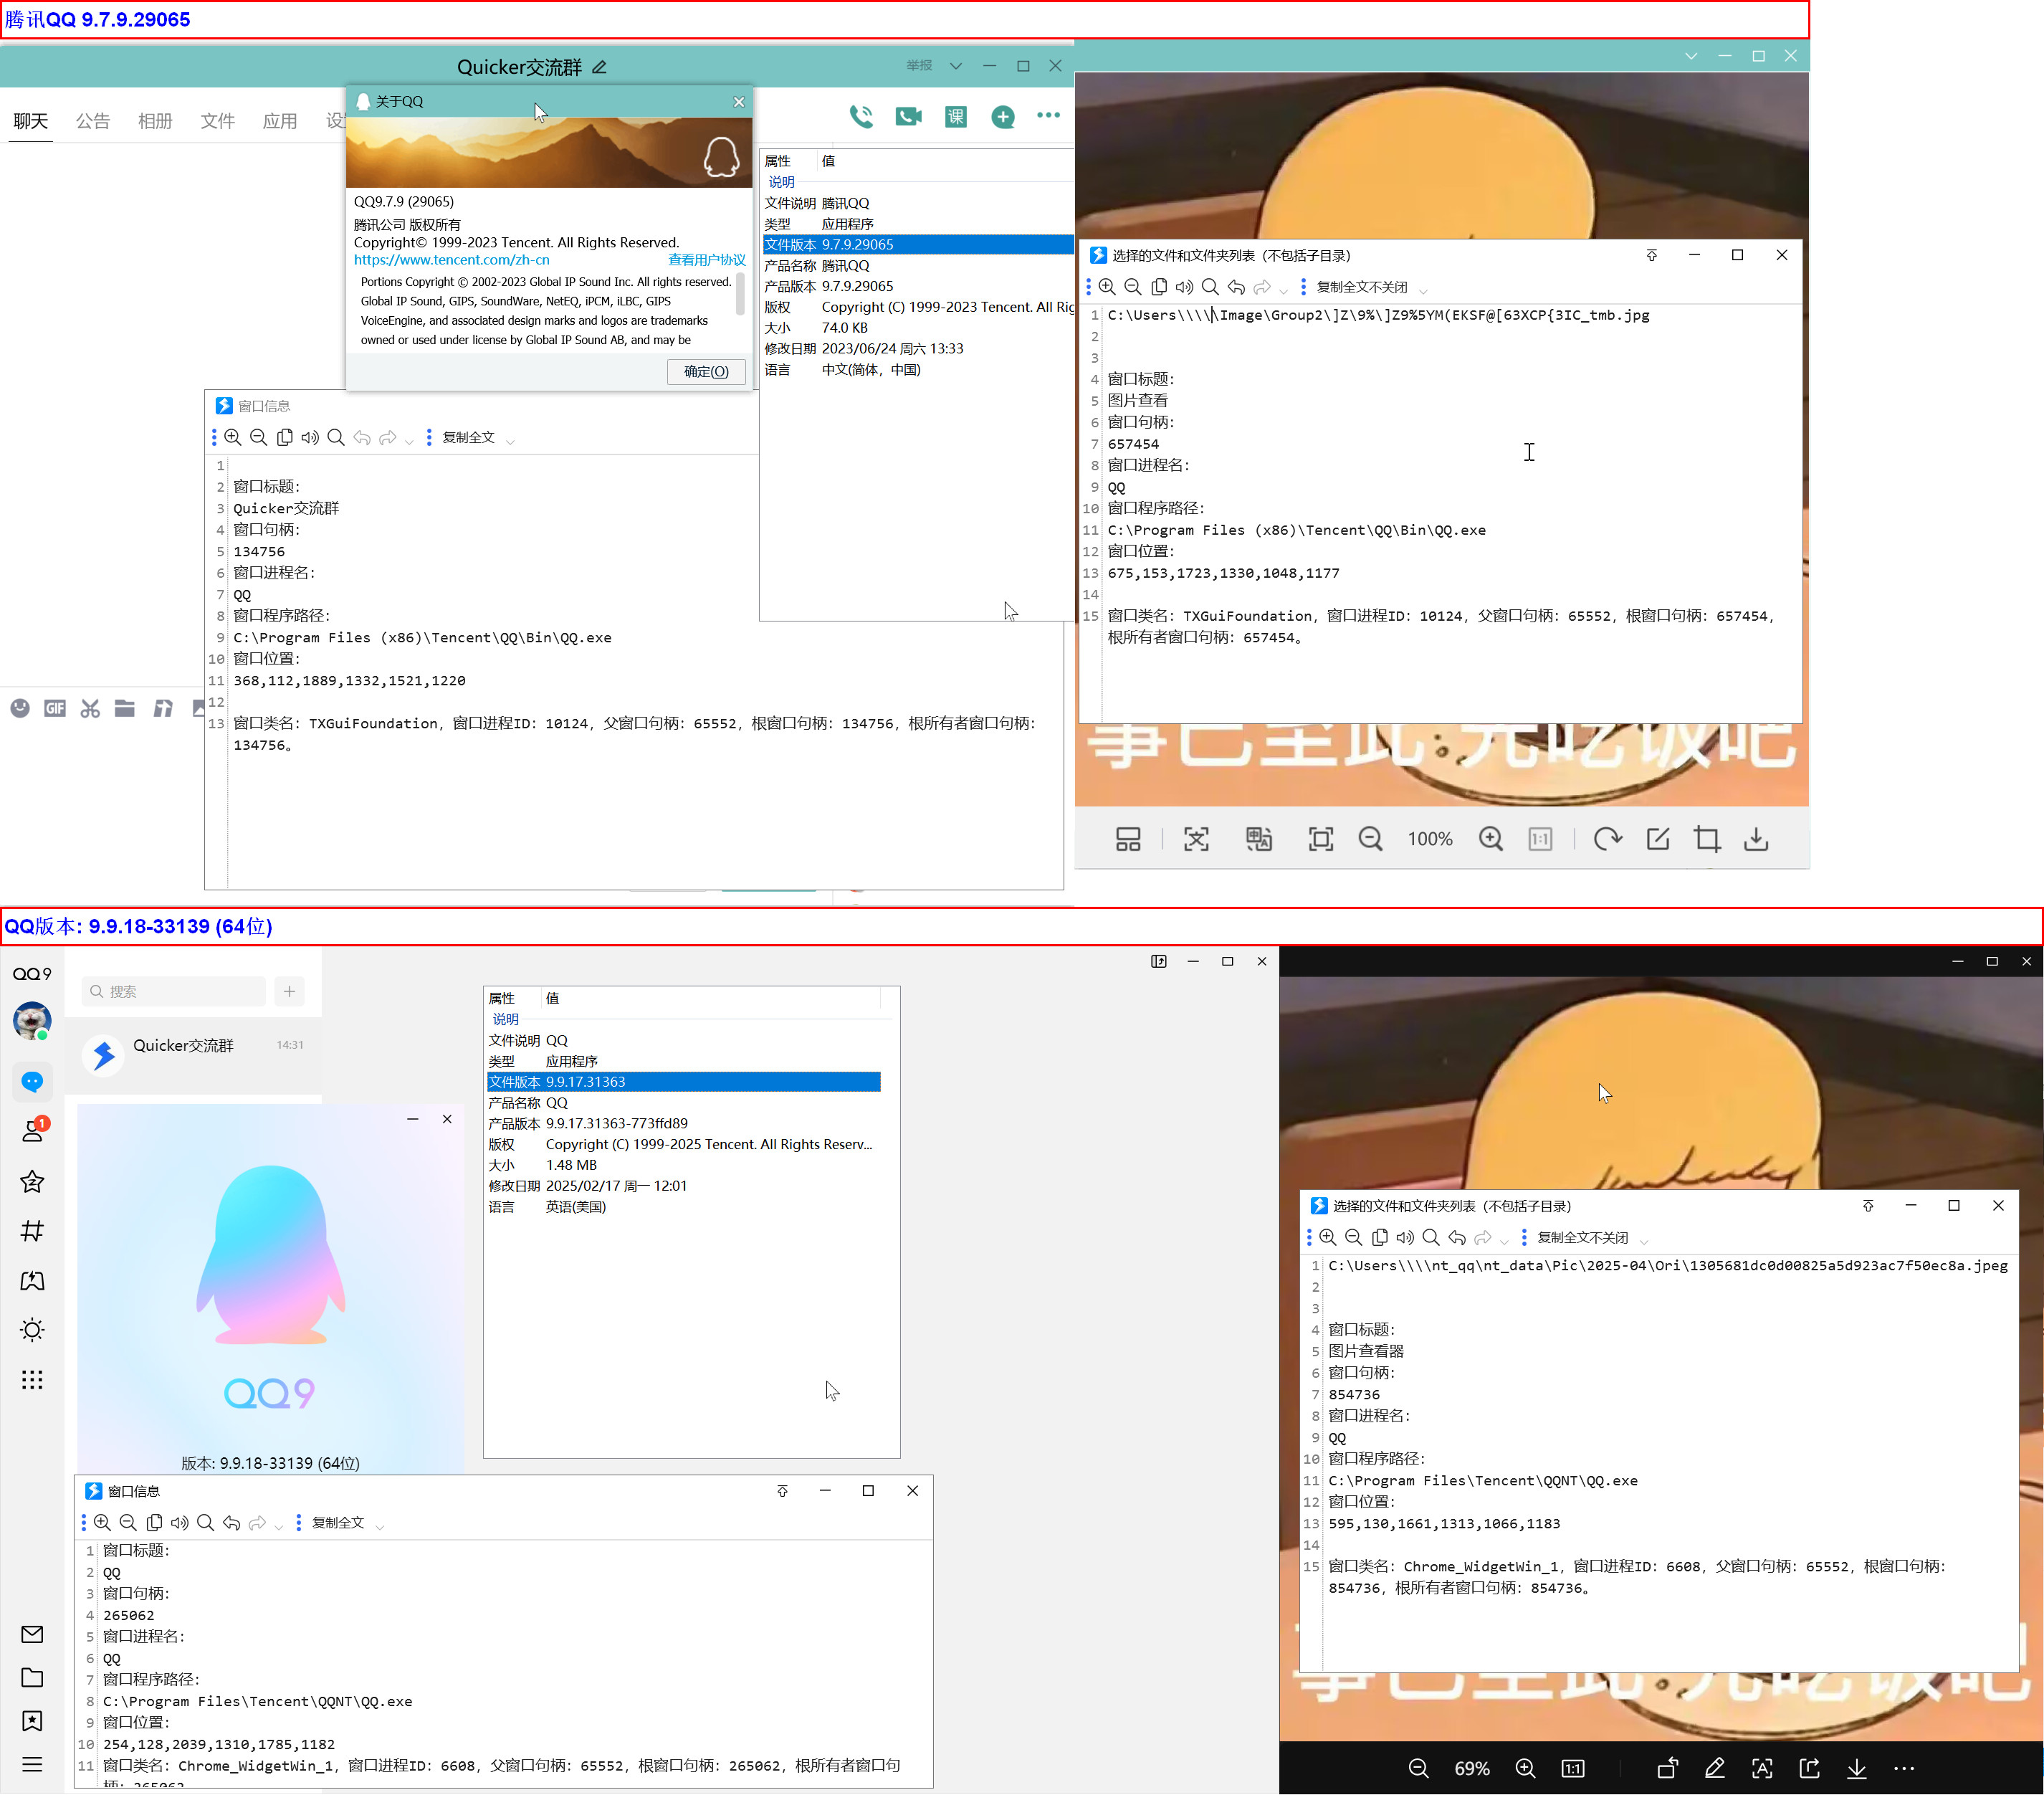Click the 举报 report button

[919, 65]
